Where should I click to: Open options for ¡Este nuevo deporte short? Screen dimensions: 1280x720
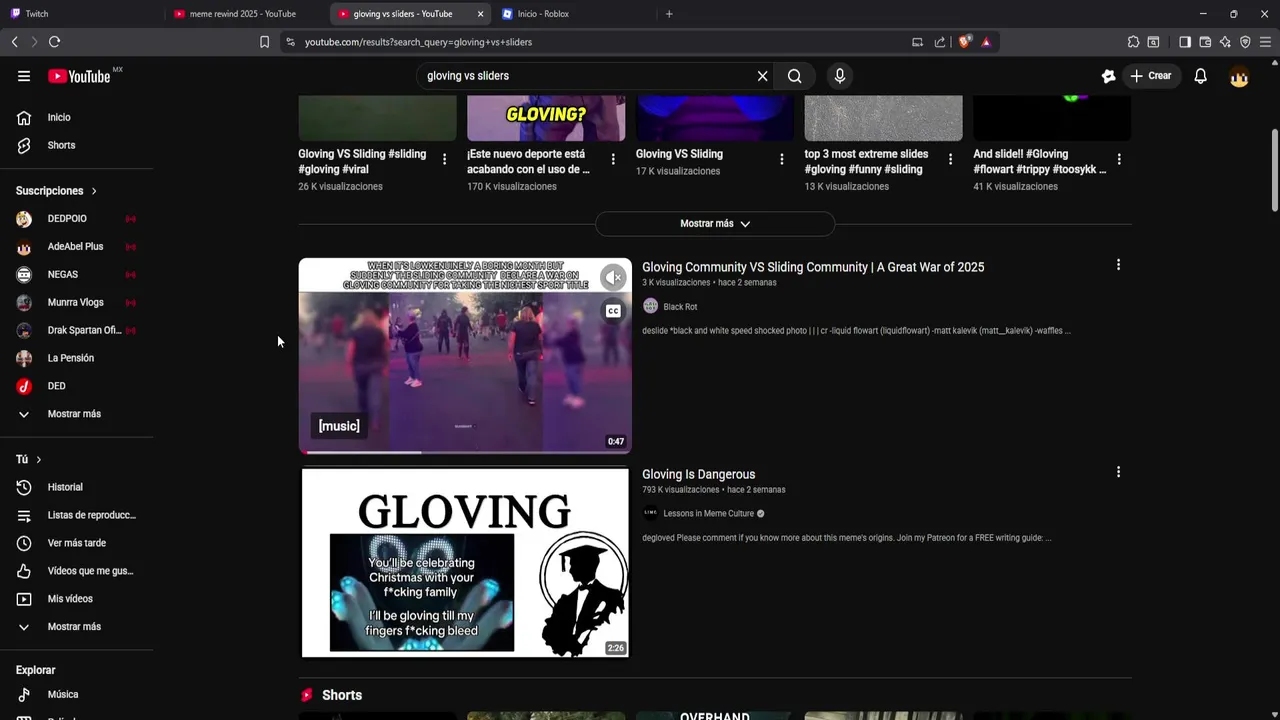click(613, 159)
